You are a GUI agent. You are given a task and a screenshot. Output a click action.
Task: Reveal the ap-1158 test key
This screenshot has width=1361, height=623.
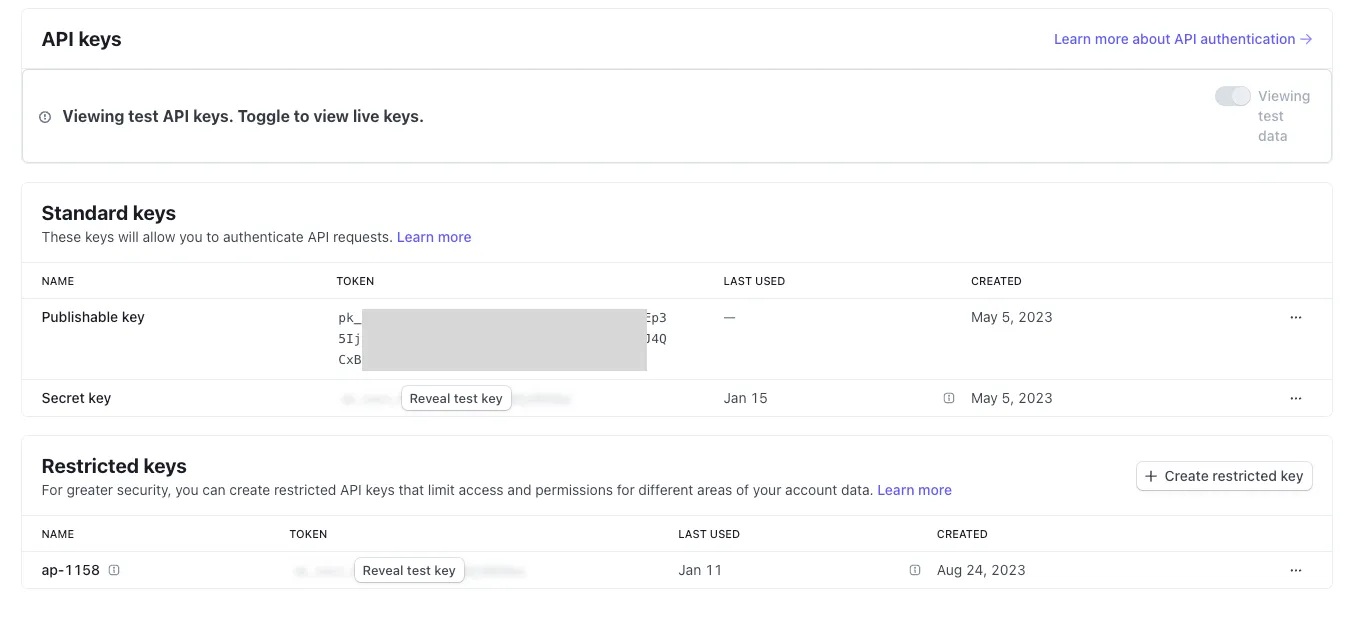(x=409, y=570)
